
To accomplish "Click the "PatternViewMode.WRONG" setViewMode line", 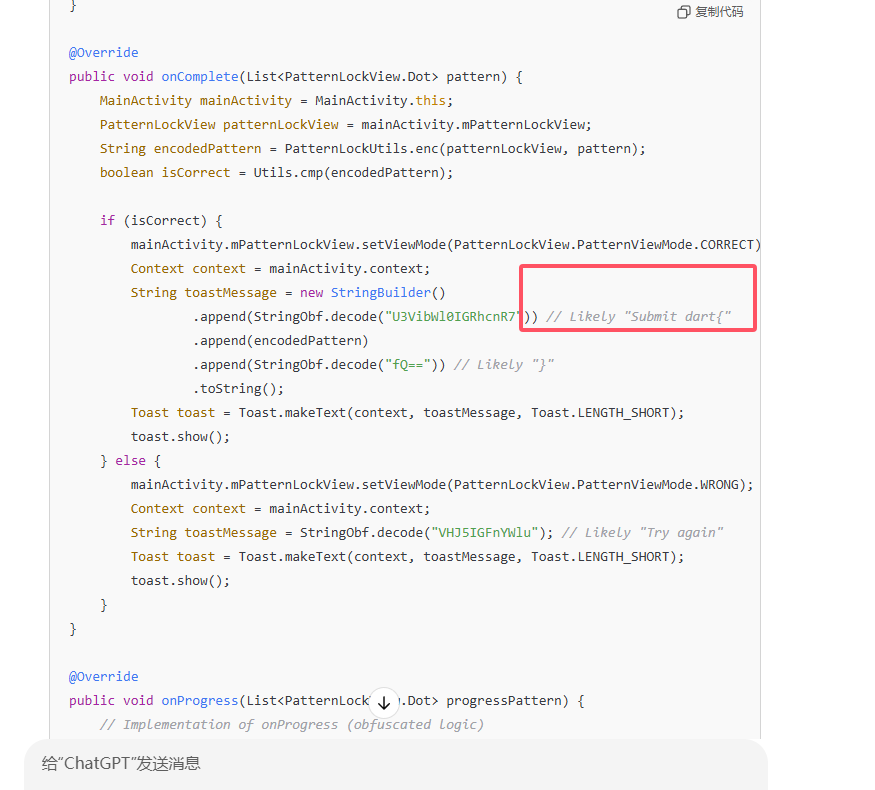I will click(442, 484).
